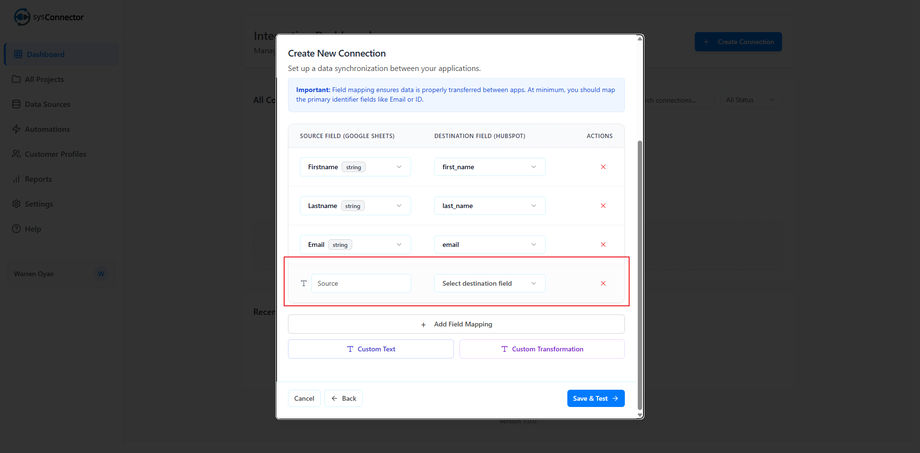Delete the custom Source mapping row
The image size is (920, 453).
(x=603, y=284)
